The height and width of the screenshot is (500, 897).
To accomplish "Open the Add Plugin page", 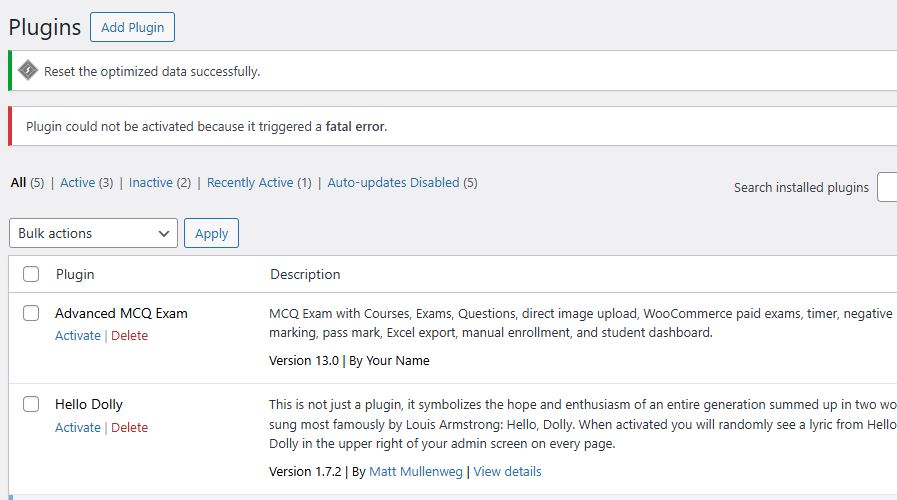I will (x=132, y=27).
